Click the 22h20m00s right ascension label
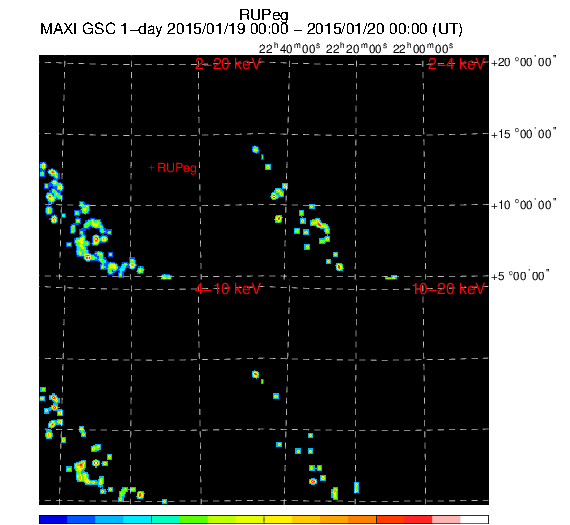 point(356,48)
